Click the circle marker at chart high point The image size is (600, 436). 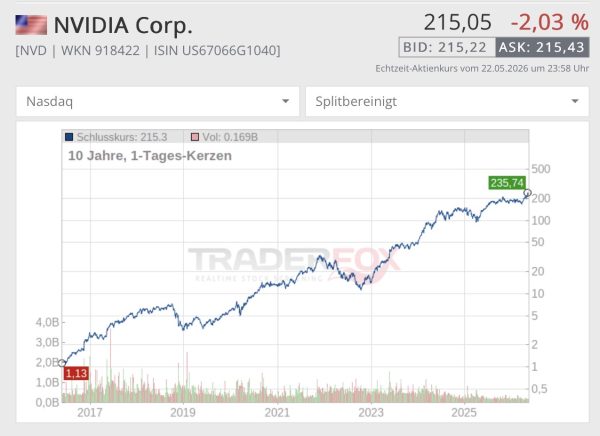tap(527, 193)
